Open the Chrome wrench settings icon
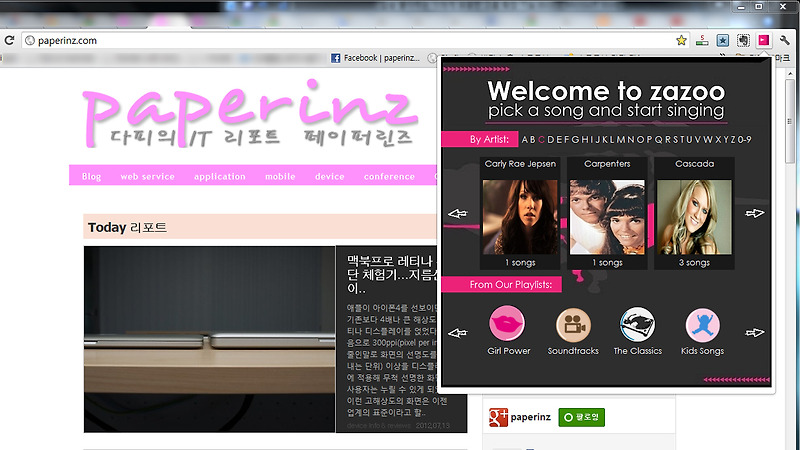This screenshot has width=800, height=450. coord(785,40)
